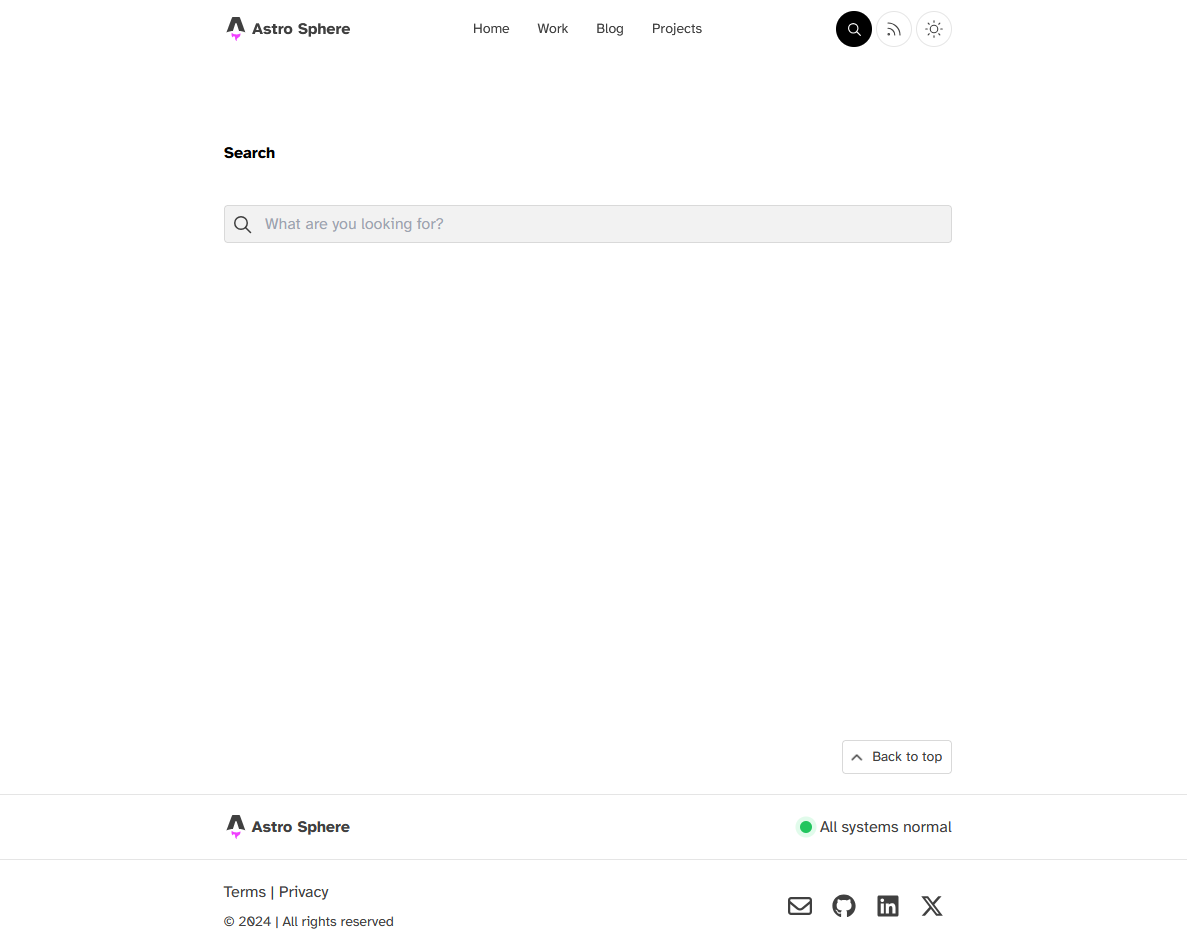Go to the Home nav item

(x=491, y=29)
